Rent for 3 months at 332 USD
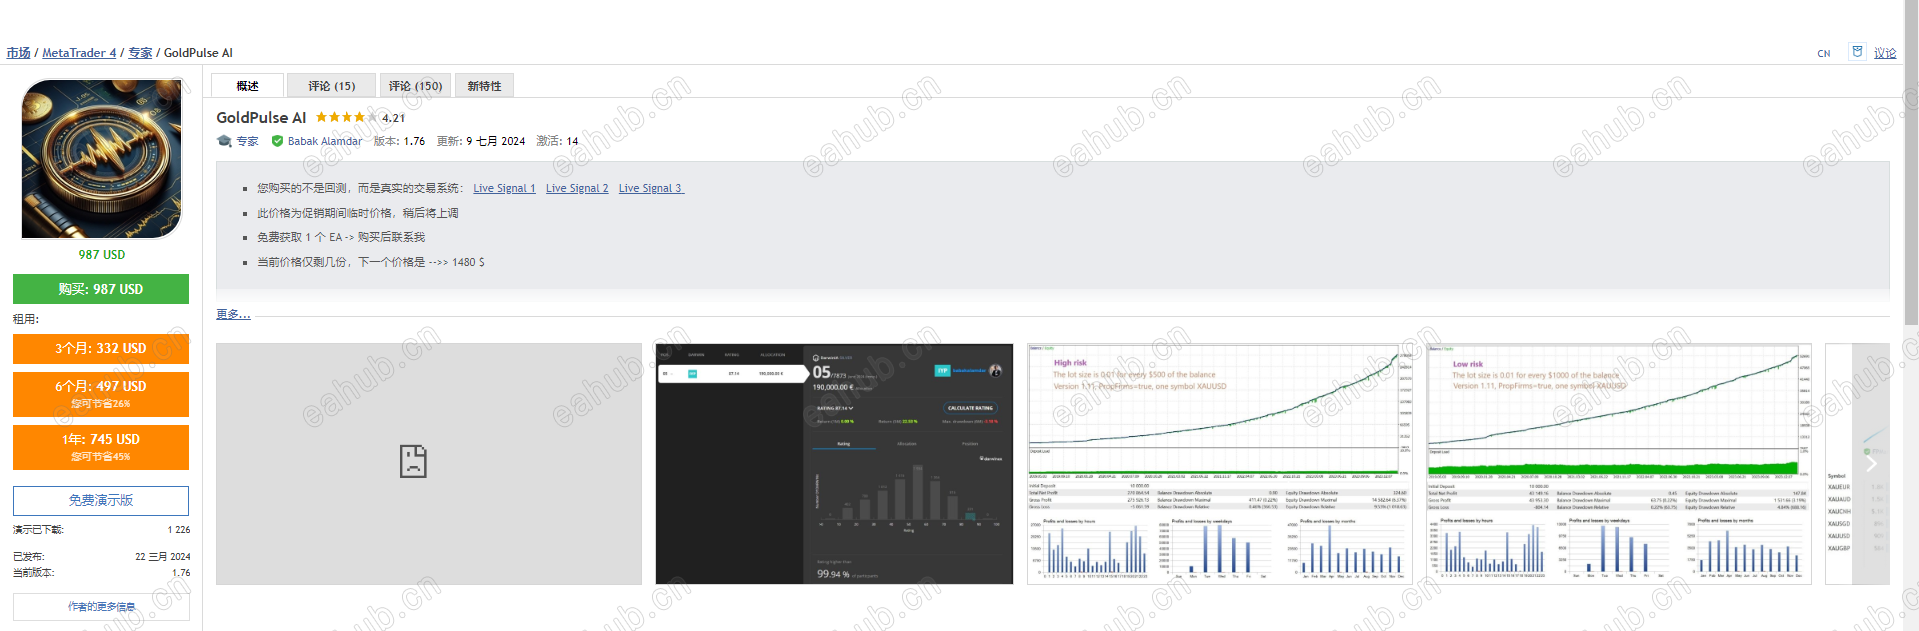Viewport: 1919px width, 631px height. click(101, 348)
